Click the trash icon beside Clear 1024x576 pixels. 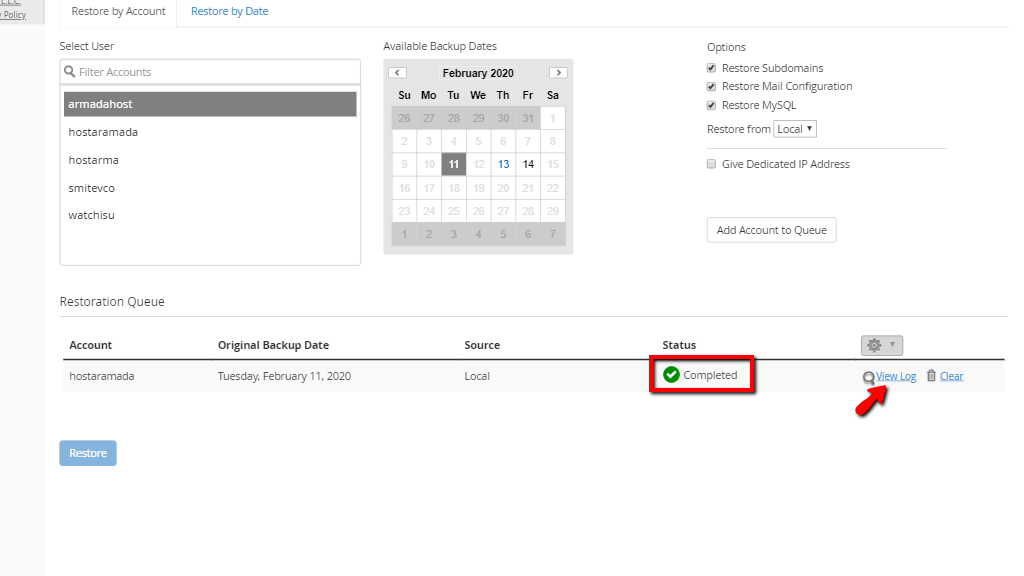point(931,376)
